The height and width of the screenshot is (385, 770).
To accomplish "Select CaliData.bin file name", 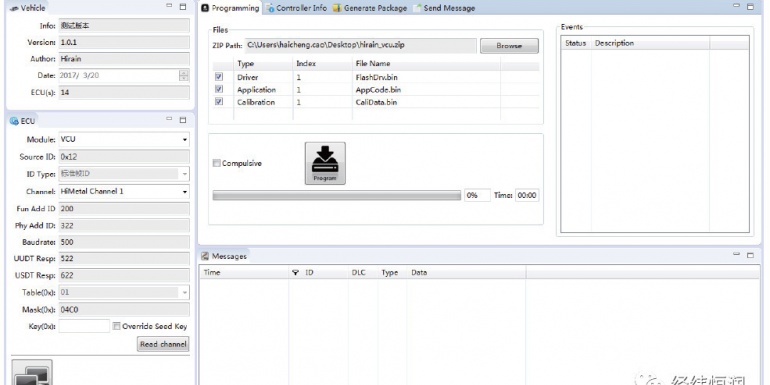I will [376, 102].
